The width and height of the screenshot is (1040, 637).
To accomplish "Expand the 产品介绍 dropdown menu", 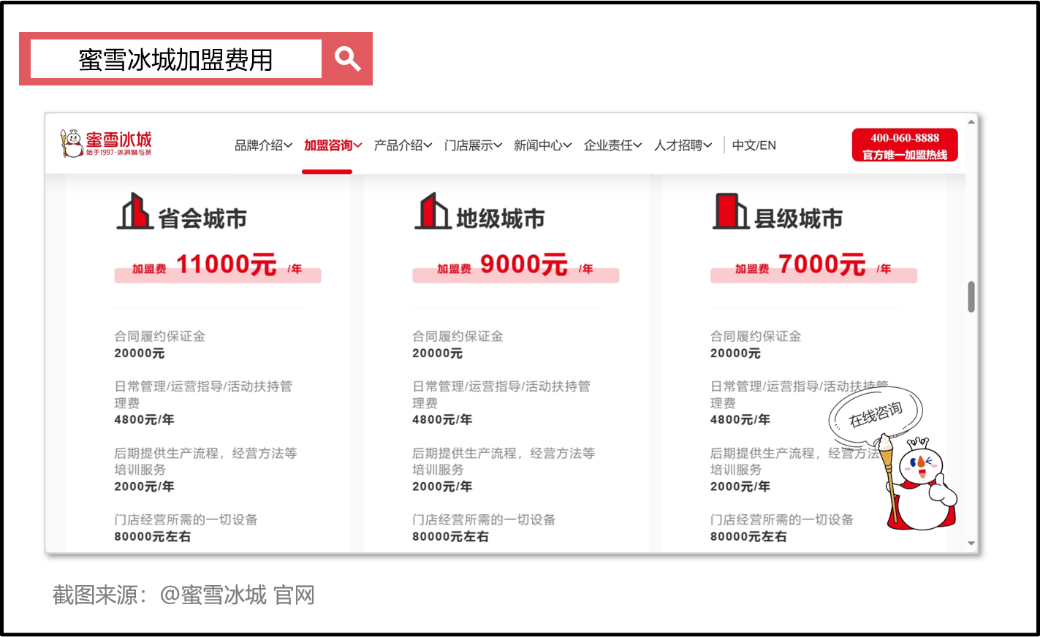I will click(x=402, y=145).
